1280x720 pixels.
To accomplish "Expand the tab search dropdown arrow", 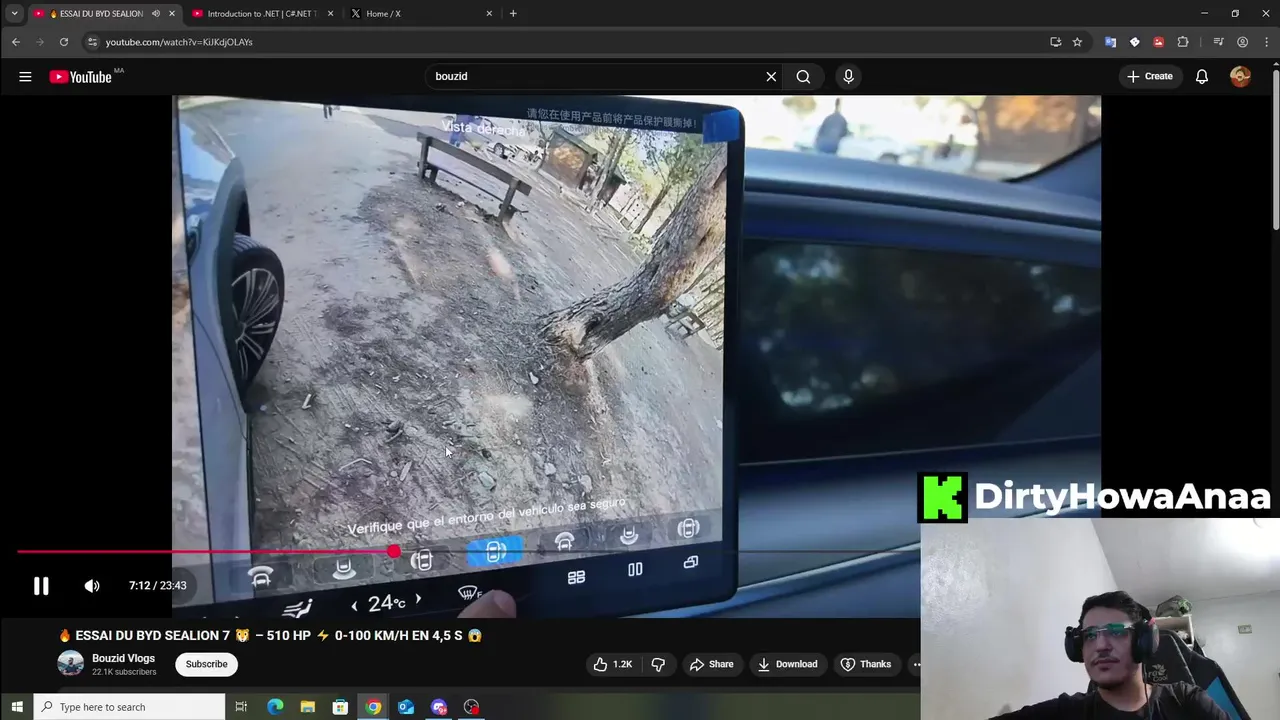I will (14, 13).
